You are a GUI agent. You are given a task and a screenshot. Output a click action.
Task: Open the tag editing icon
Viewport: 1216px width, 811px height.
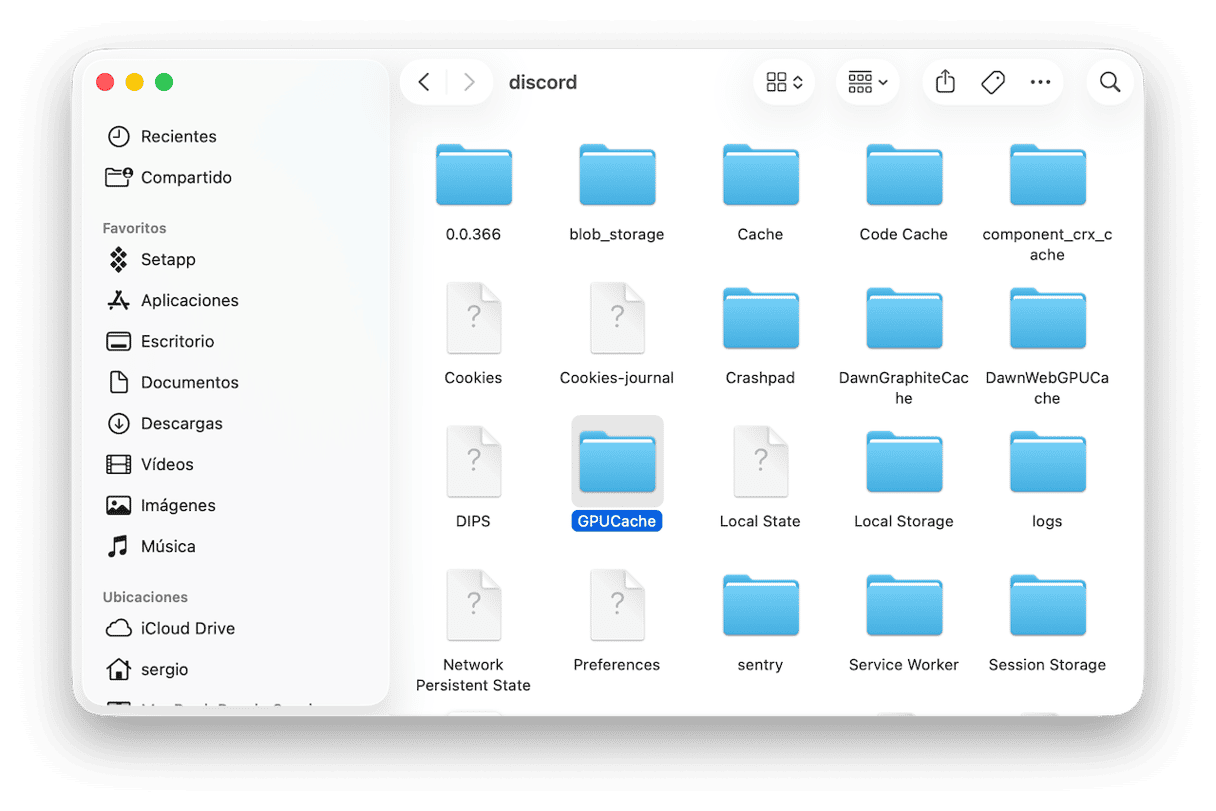[993, 82]
